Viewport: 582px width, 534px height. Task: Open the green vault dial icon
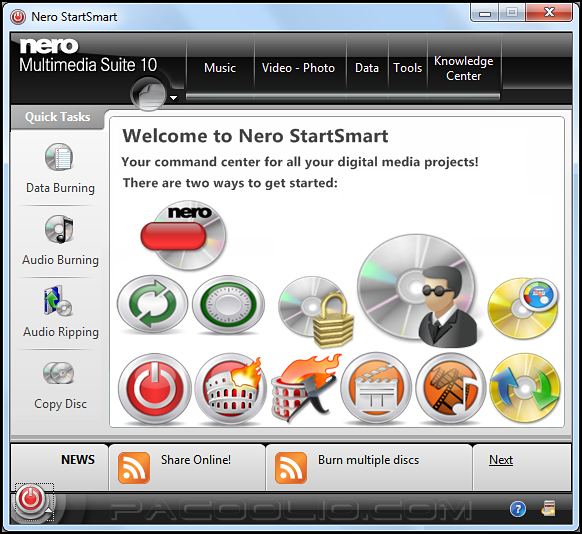point(228,304)
